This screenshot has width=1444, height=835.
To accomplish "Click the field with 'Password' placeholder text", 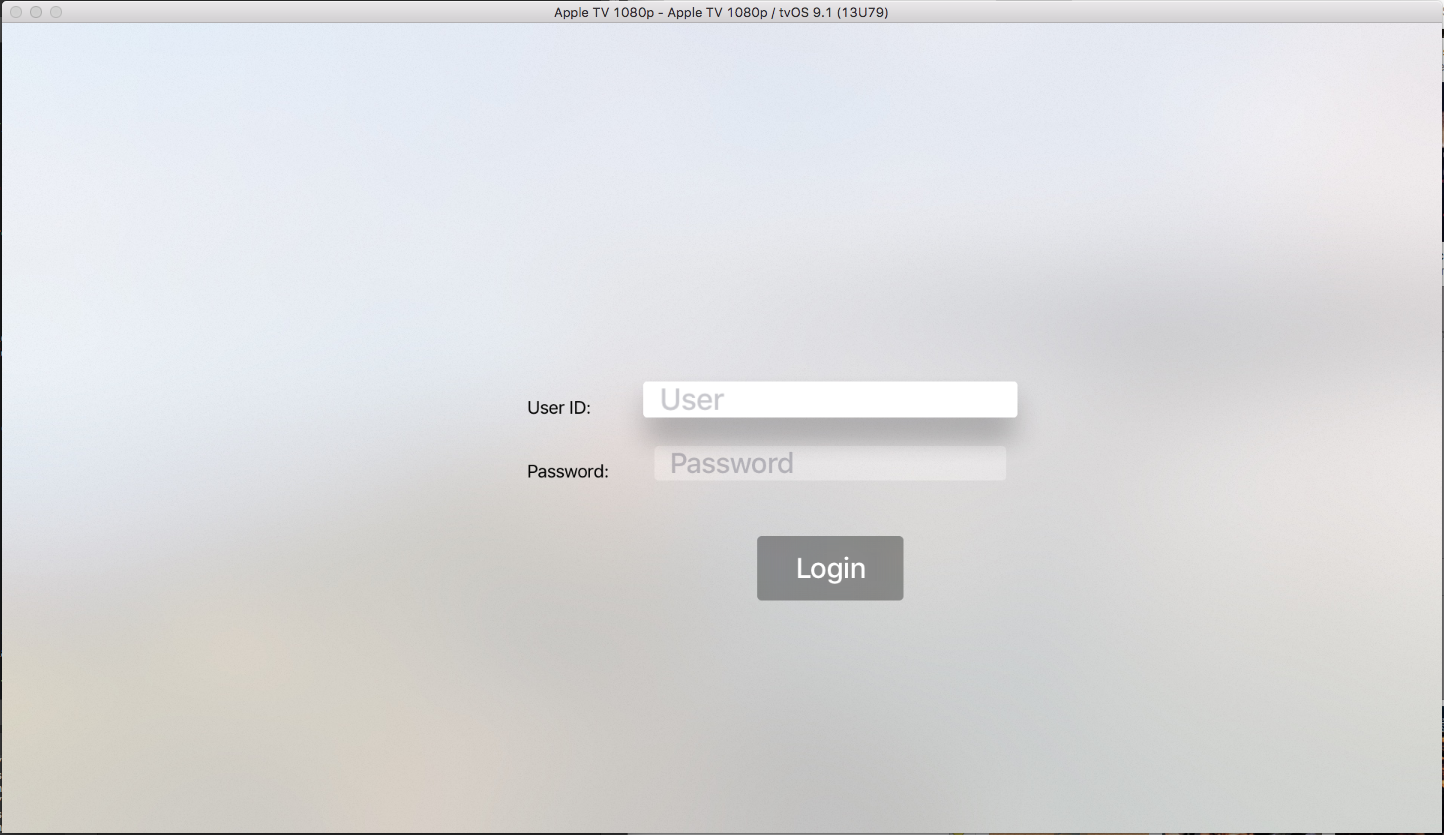I will click(x=828, y=463).
